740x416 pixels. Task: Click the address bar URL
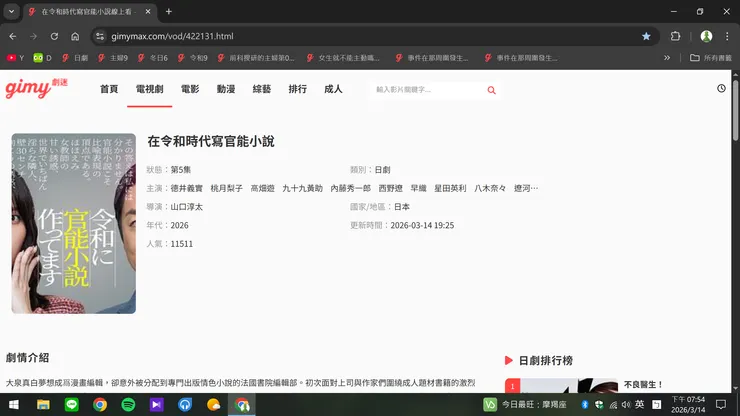click(x=172, y=36)
